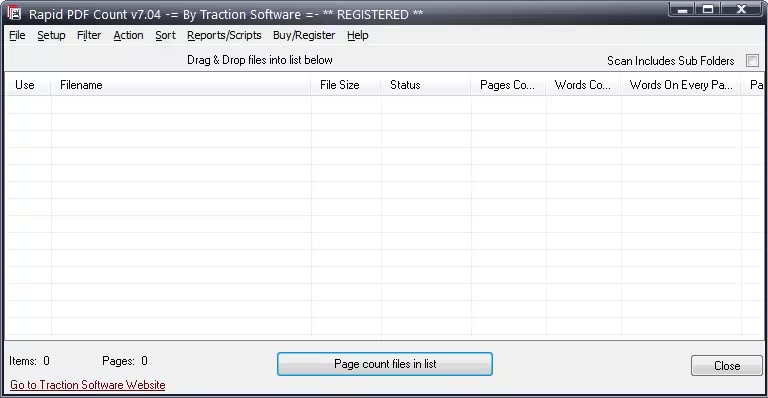Sort by the Filename column header
Screen dimensions: 768x398
181,85
